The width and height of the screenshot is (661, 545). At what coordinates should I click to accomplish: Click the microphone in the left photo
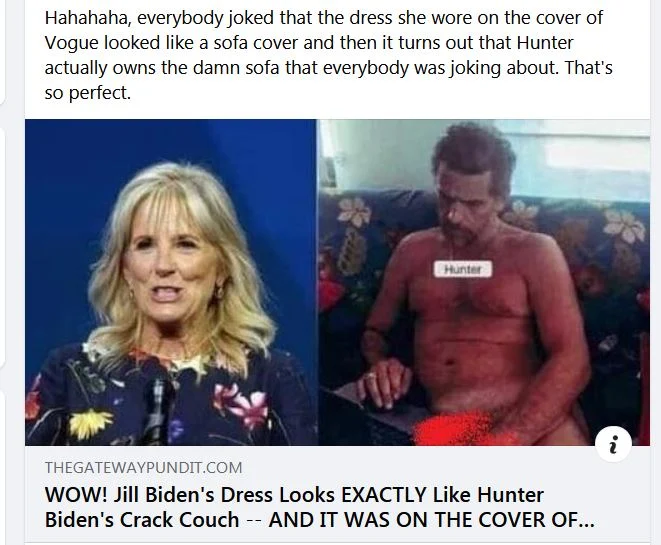click(159, 407)
